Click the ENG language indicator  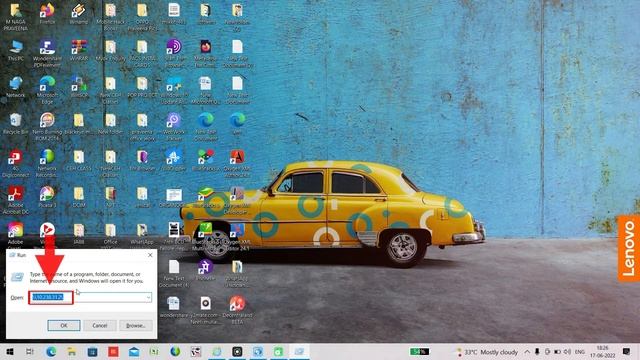click(580, 351)
